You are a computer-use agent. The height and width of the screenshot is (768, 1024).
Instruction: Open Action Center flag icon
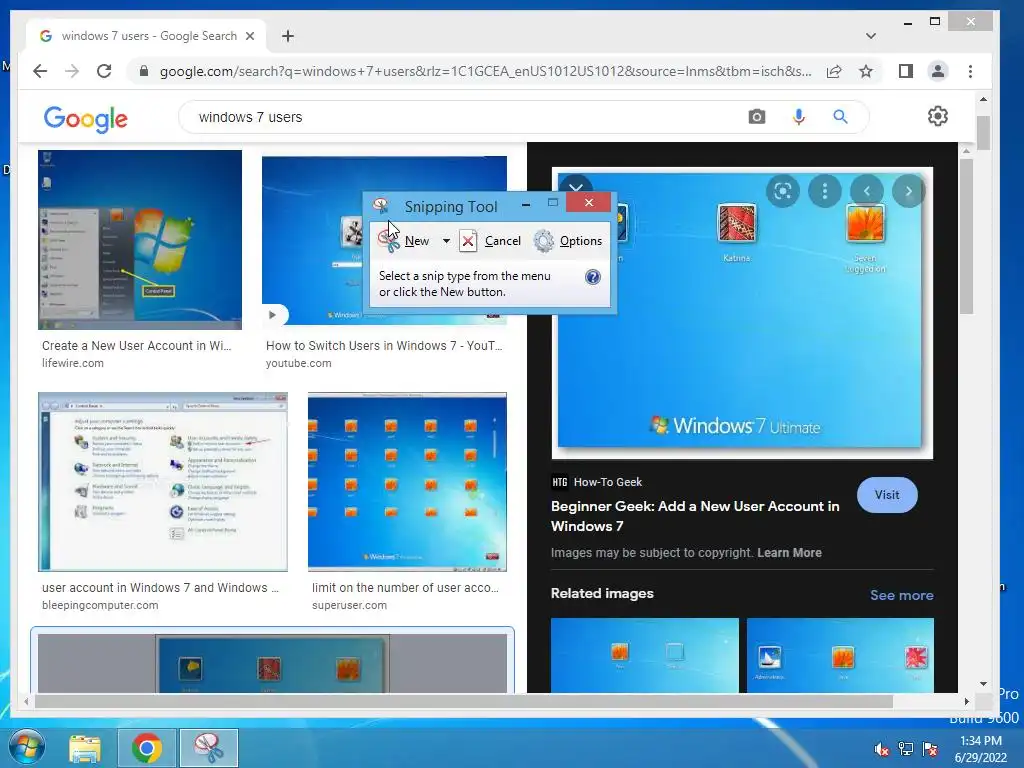click(x=930, y=749)
